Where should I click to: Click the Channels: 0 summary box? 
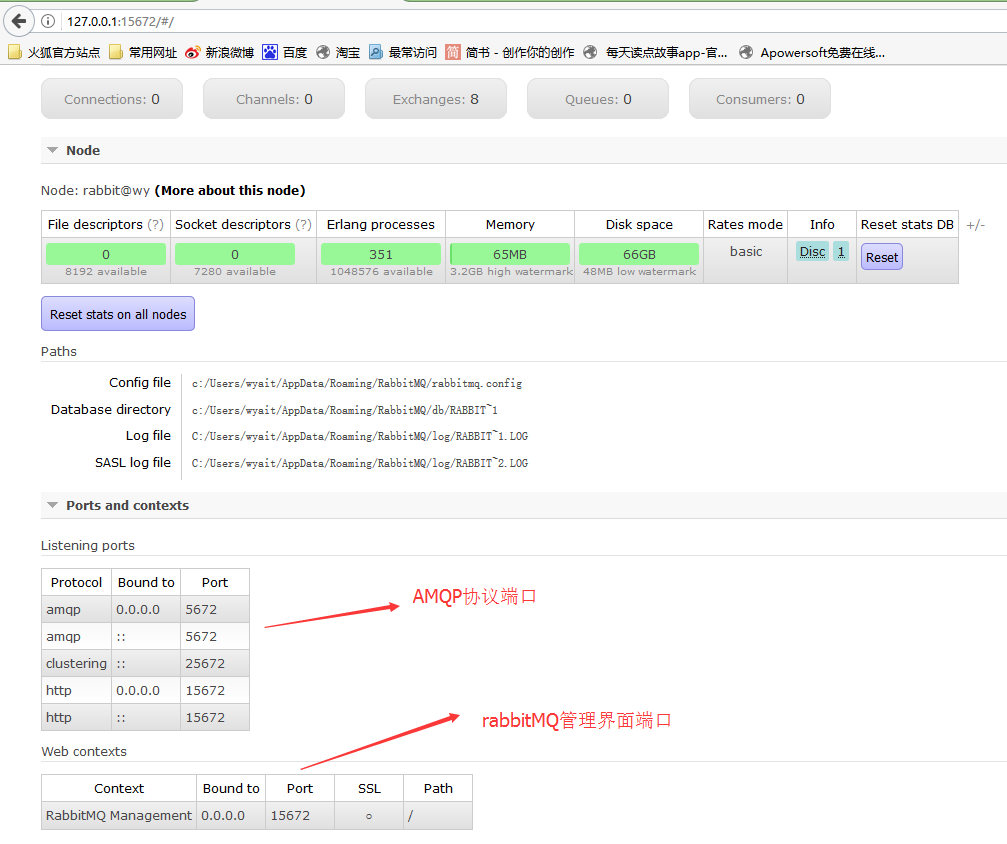[x=274, y=99]
